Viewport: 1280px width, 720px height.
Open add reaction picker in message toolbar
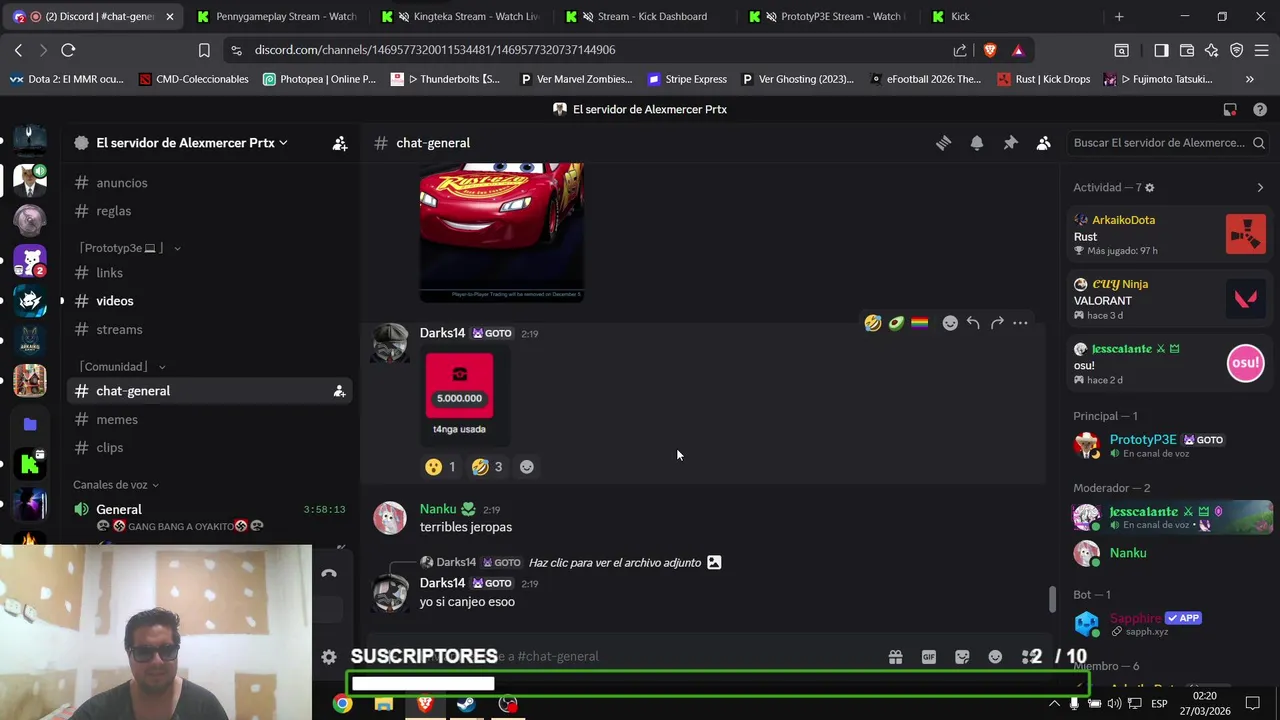tap(950, 323)
